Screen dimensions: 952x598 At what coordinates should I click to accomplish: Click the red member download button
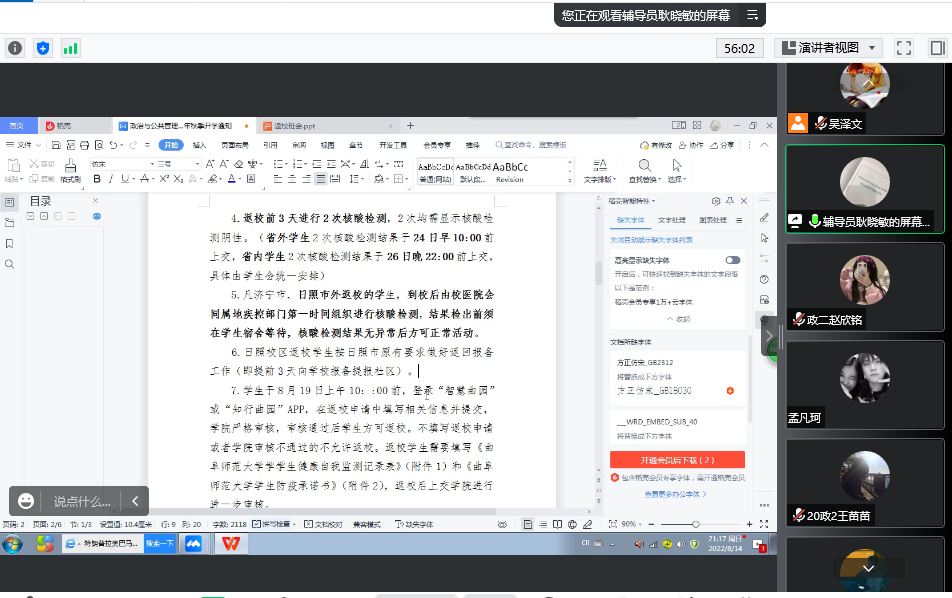(677, 460)
